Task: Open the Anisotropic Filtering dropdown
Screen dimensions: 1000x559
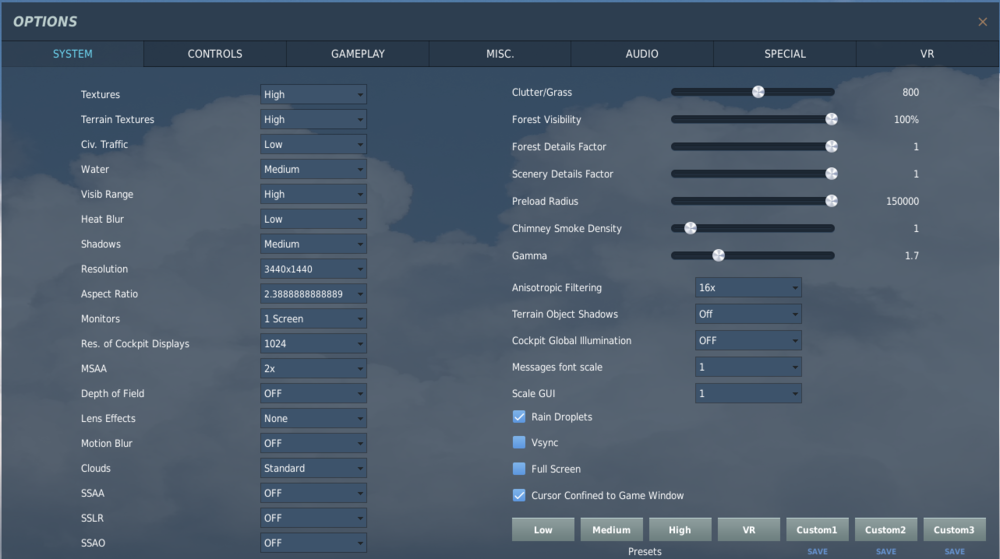Action: [x=748, y=287]
